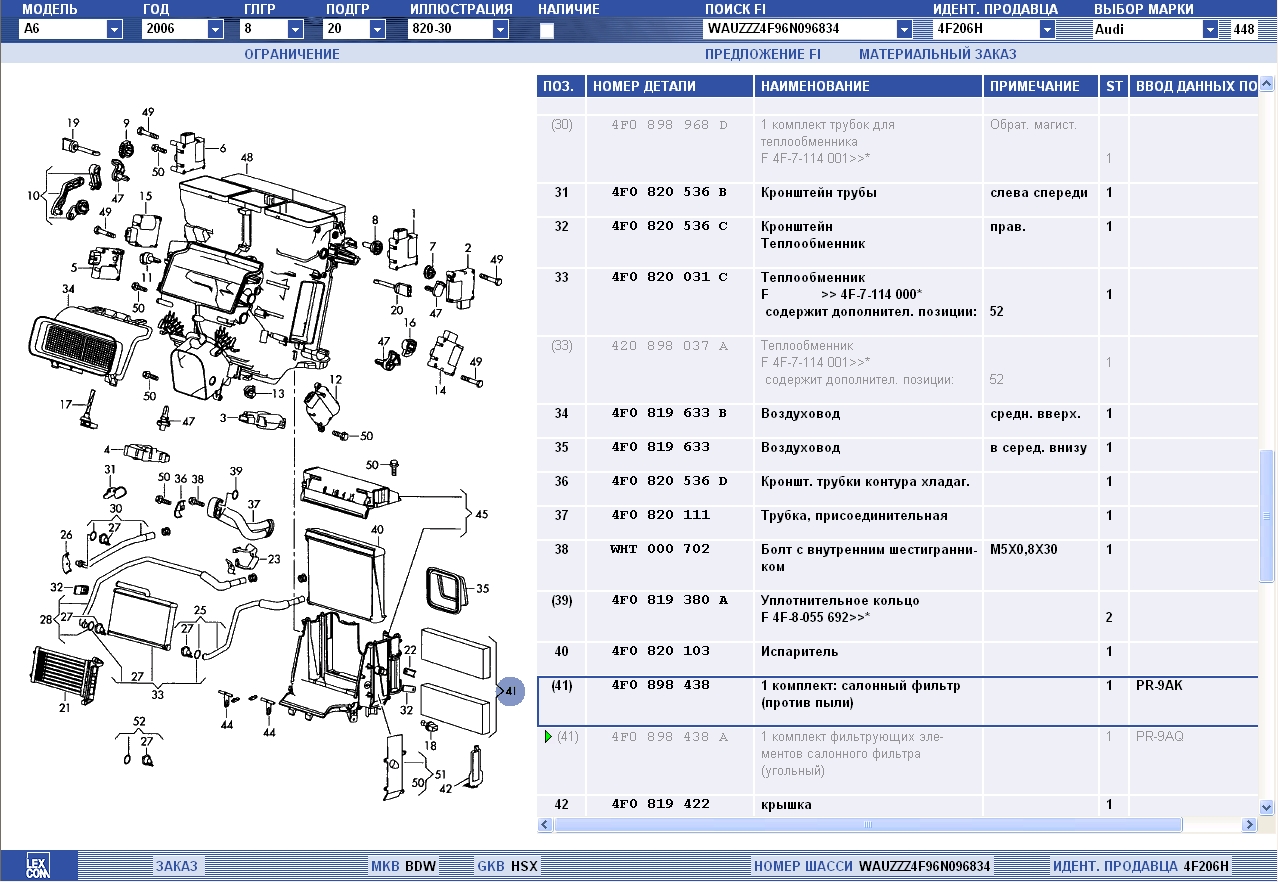This screenshot has width=1278, height=882.
Task: Click ИДЕНТ. ПРОДАВЦА 4F206H in the status bar
Action: click(1140, 866)
